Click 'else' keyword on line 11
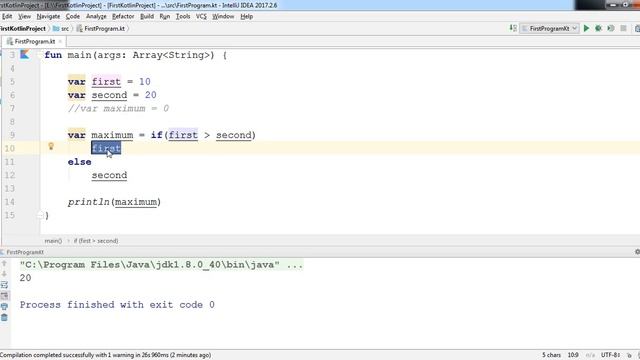 pyautogui.click(x=80, y=162)
